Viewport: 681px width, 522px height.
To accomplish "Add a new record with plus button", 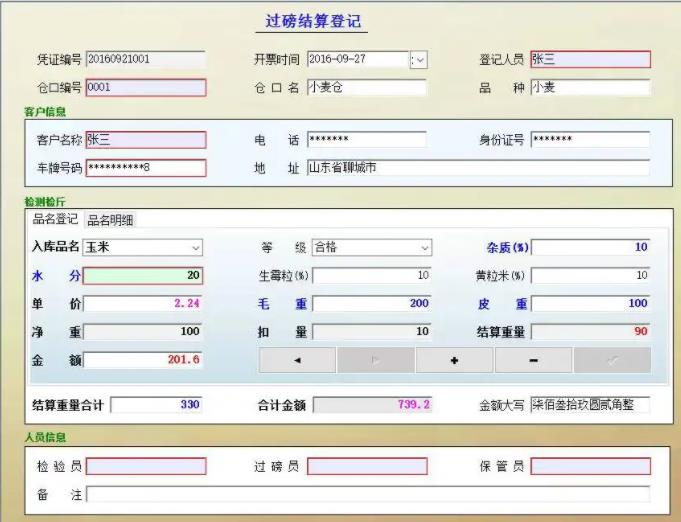I will (x=455, y=360).
